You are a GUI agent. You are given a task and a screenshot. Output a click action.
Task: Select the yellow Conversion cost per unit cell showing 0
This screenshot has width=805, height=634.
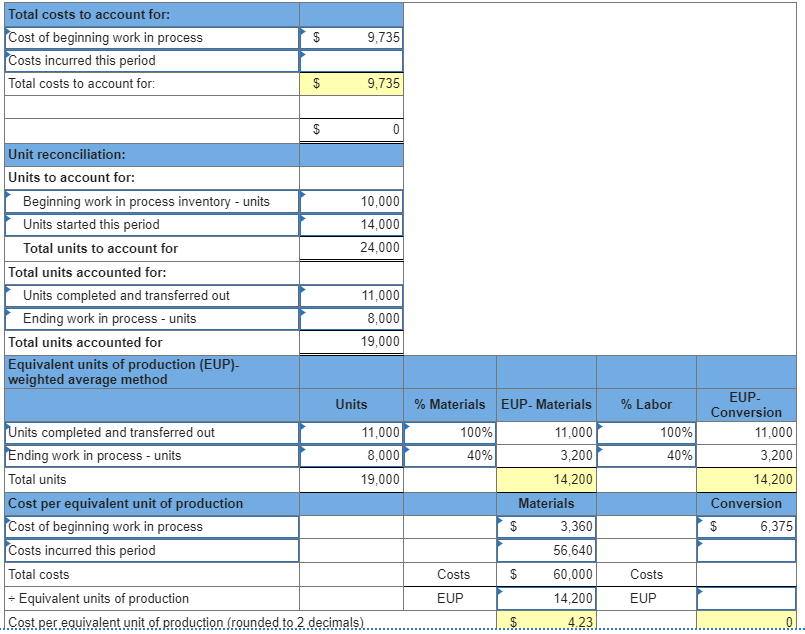click(x=746, y=622)
